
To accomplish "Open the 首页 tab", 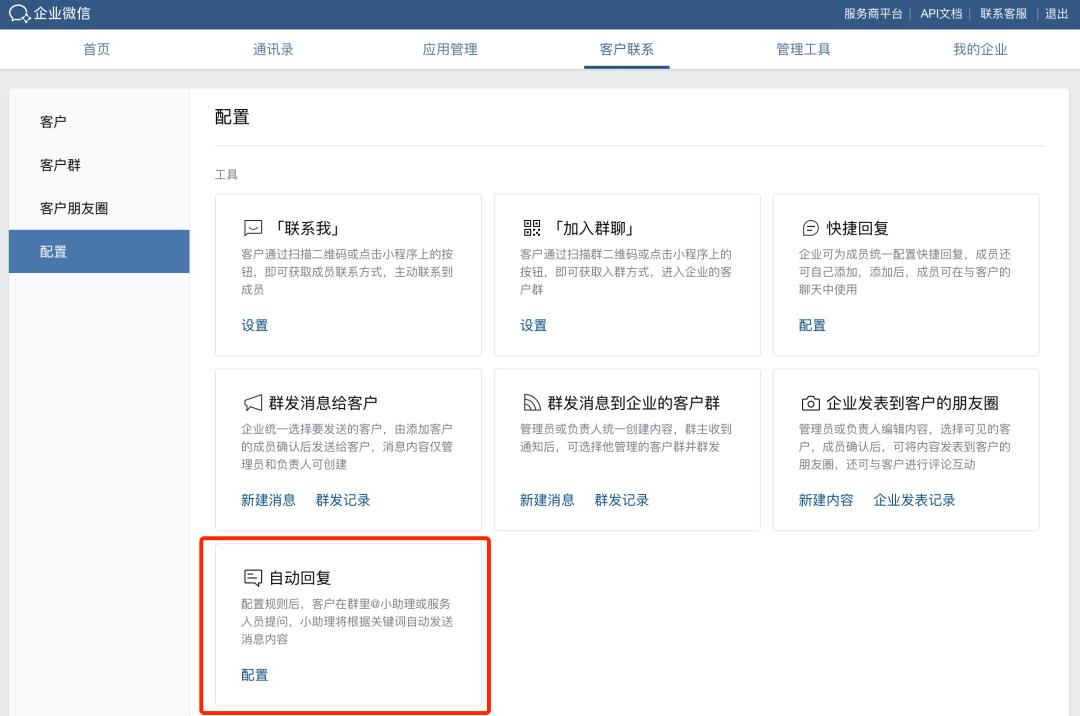I will (97, 48).
